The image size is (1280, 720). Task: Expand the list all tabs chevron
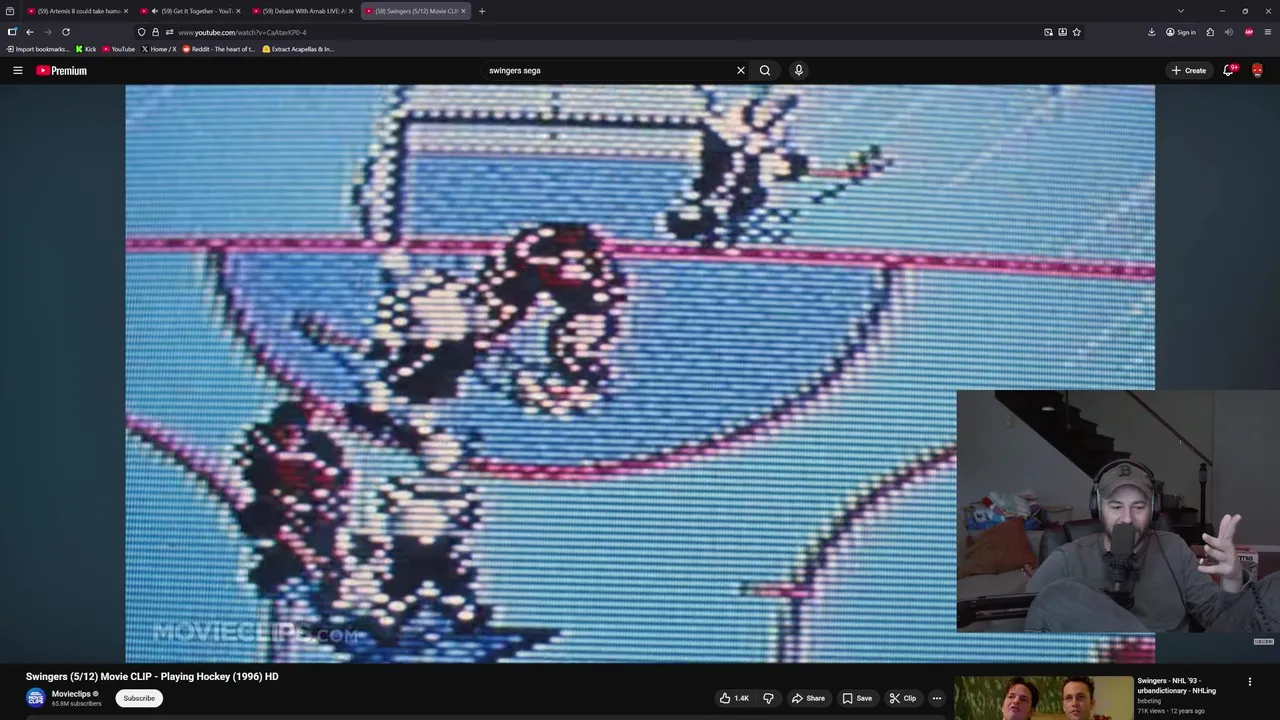pyautogui.click(x=1181, y=11)
